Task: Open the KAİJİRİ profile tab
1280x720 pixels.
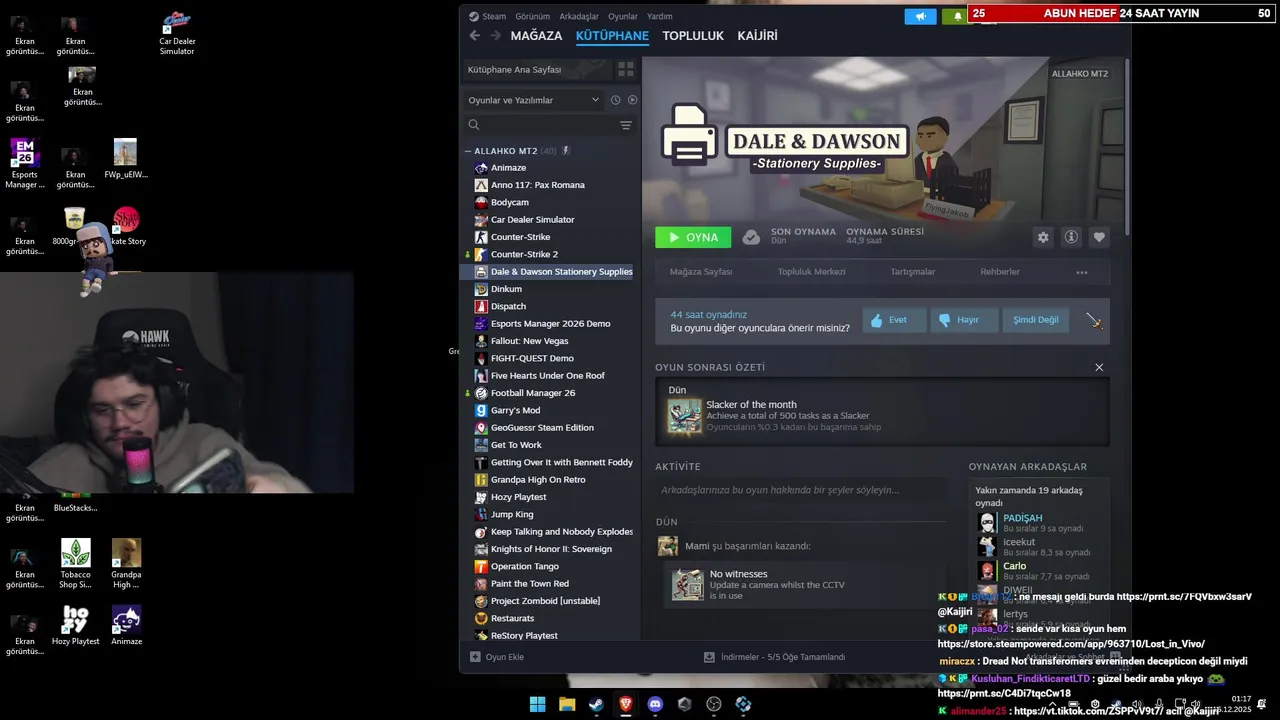Action: 757,36
